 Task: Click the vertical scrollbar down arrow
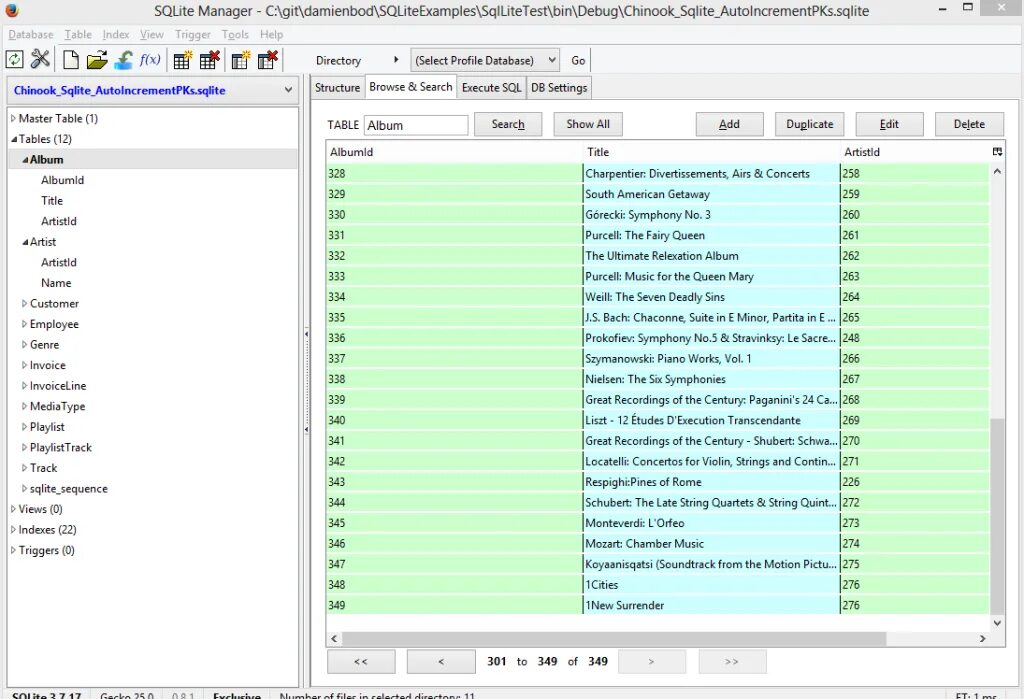click(x=997, y=620)
